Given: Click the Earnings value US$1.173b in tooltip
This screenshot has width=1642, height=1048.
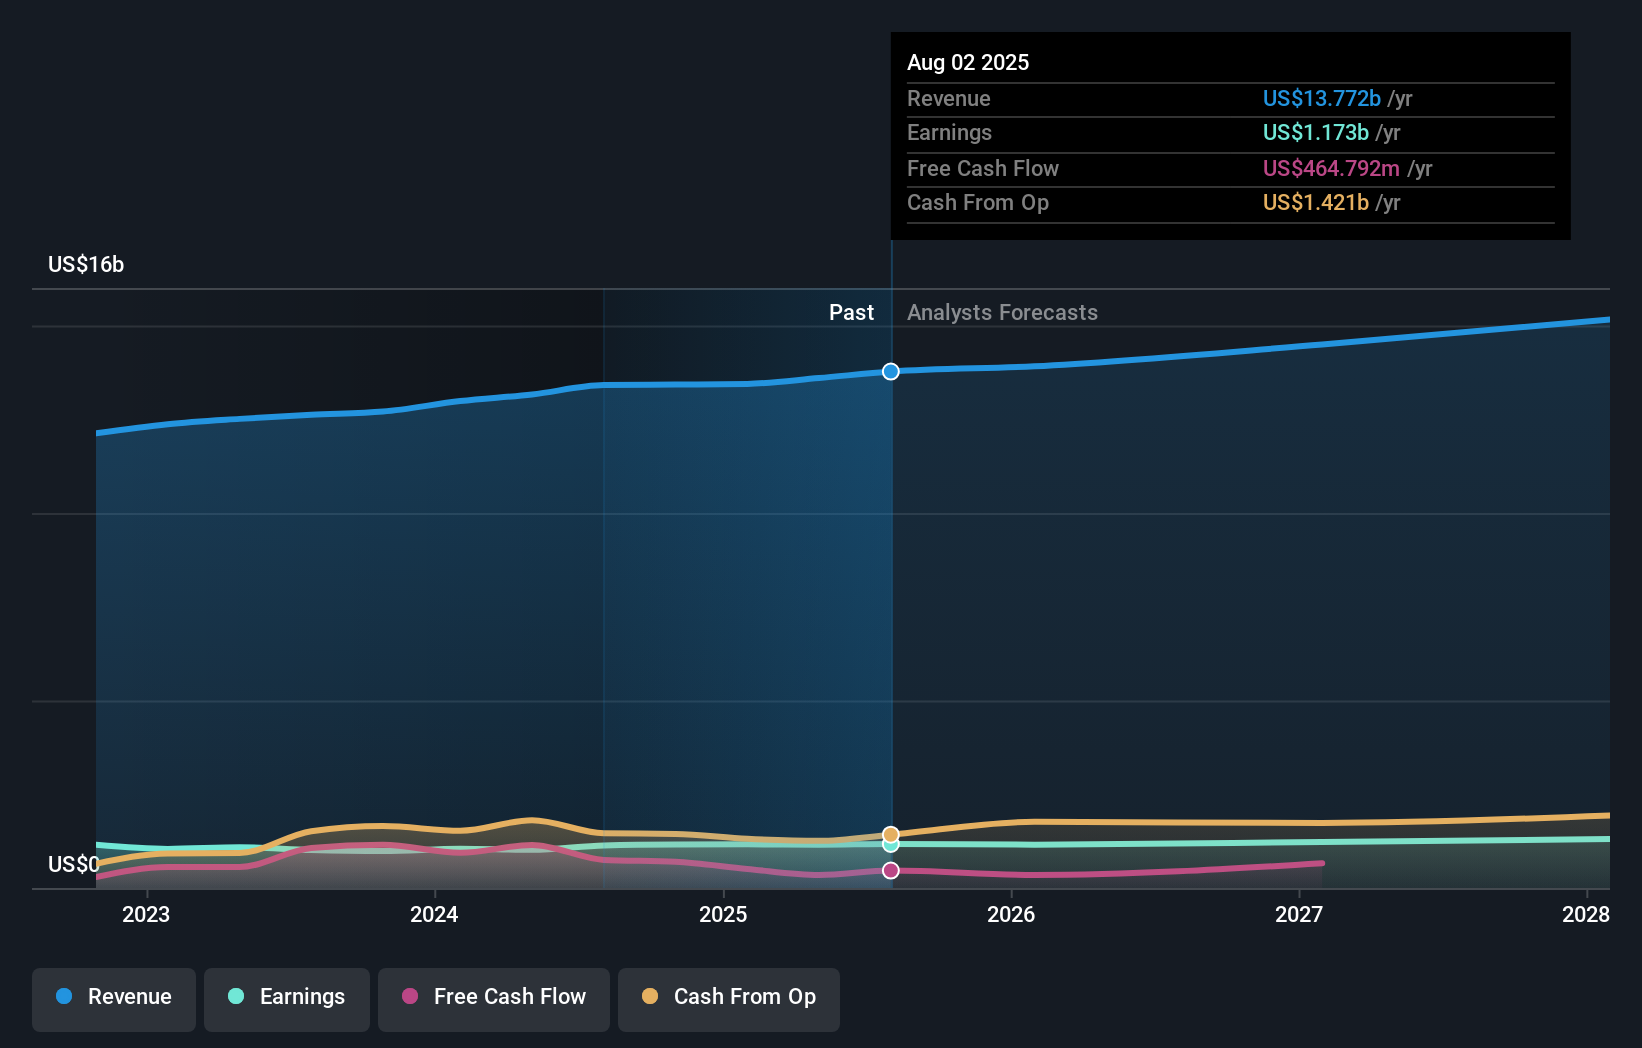Looking at the screenshot, I should 1315,132.
